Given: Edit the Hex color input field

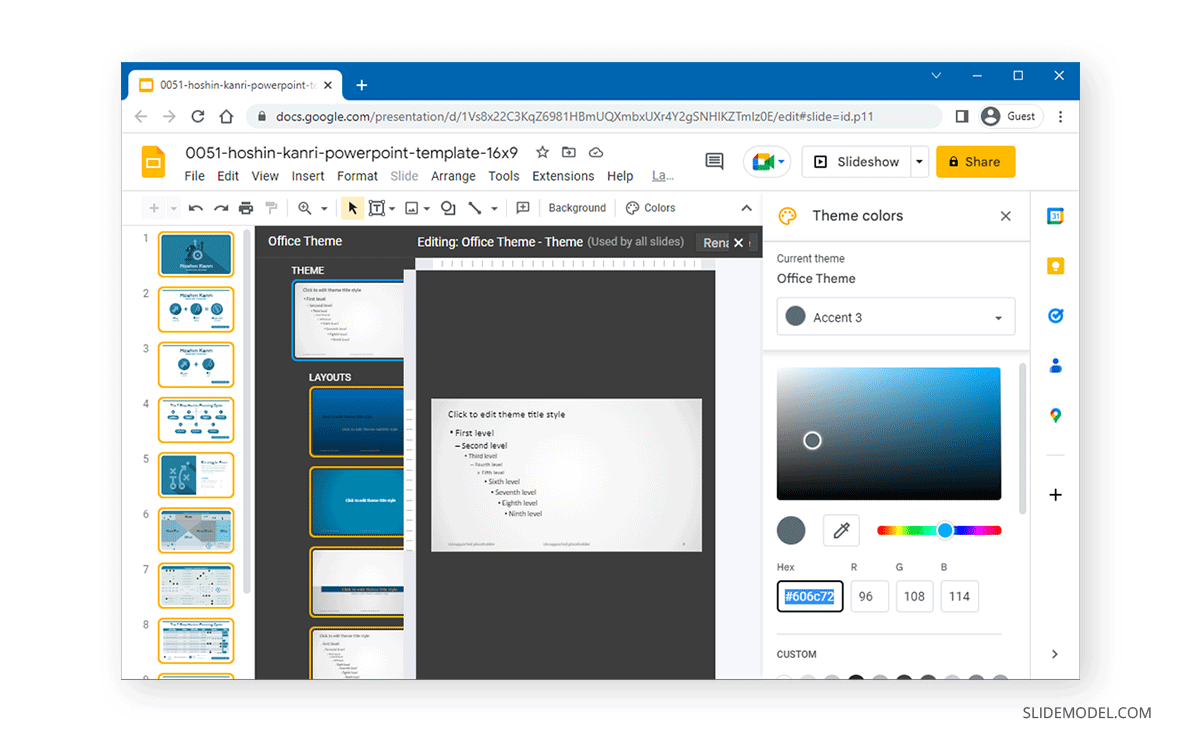Looking at the screenshot, I should pyautogui.click(x=810, y=596).
